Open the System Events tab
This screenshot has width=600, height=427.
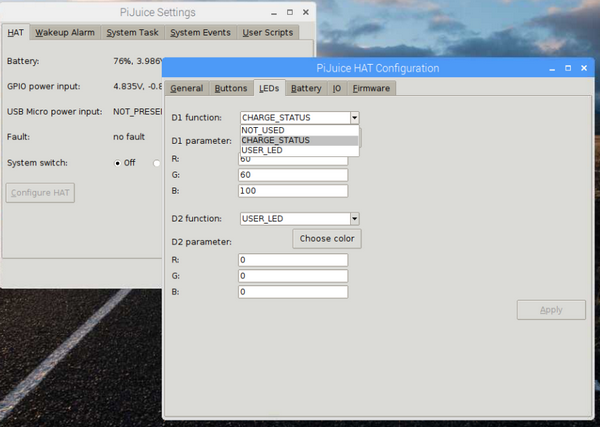pos(201,33)
